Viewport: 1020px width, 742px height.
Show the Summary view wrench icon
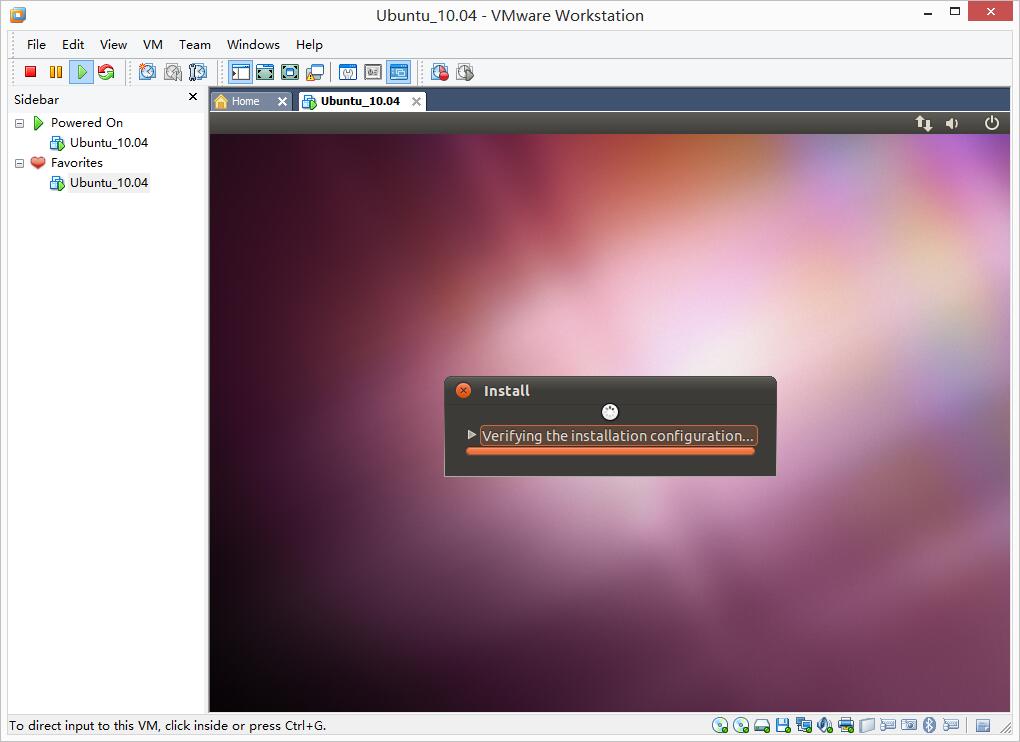tap(348, 72)
